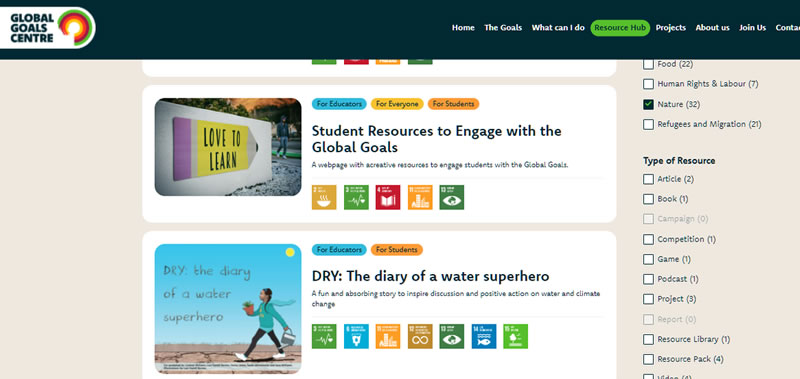This screenshot has width=800, height=379.
Task: Tick the Food (22) checkbox
Action: point(648,64)
